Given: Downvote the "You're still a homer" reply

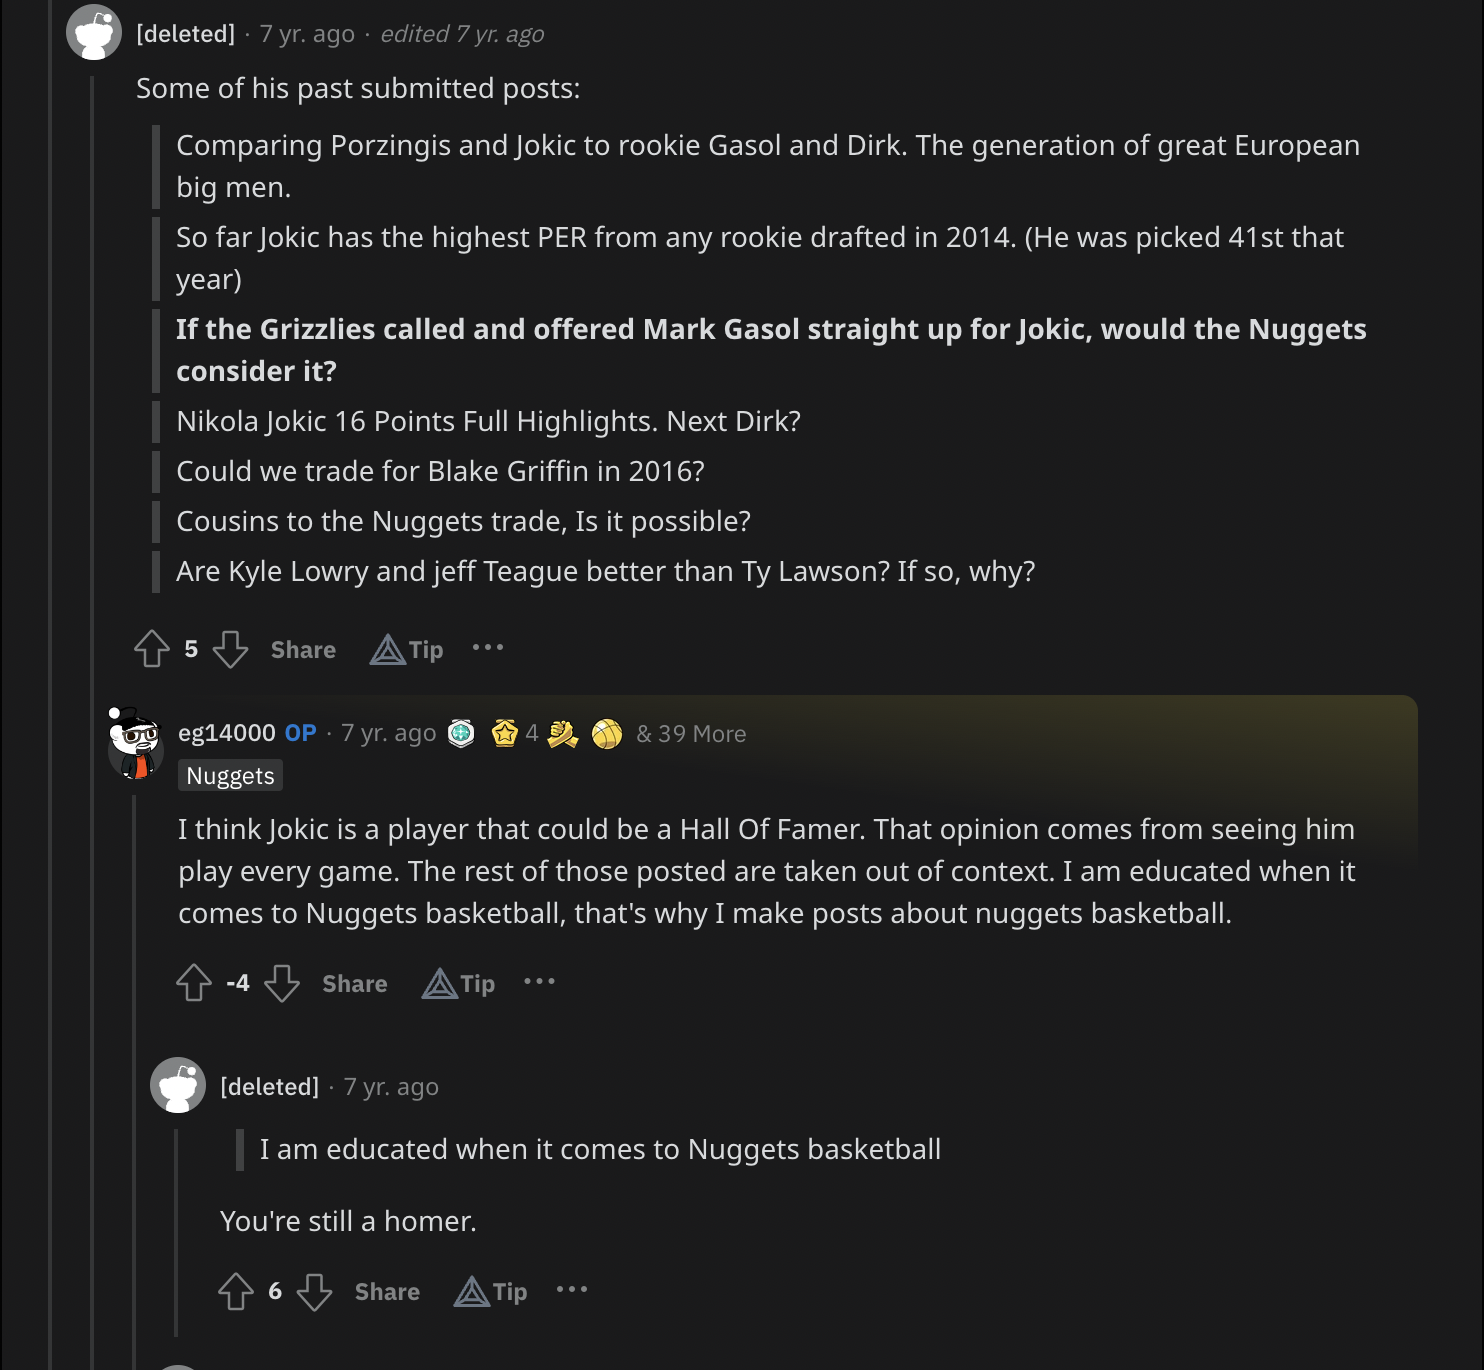Looking at the screenshot, I should (x=314, y=1291).
